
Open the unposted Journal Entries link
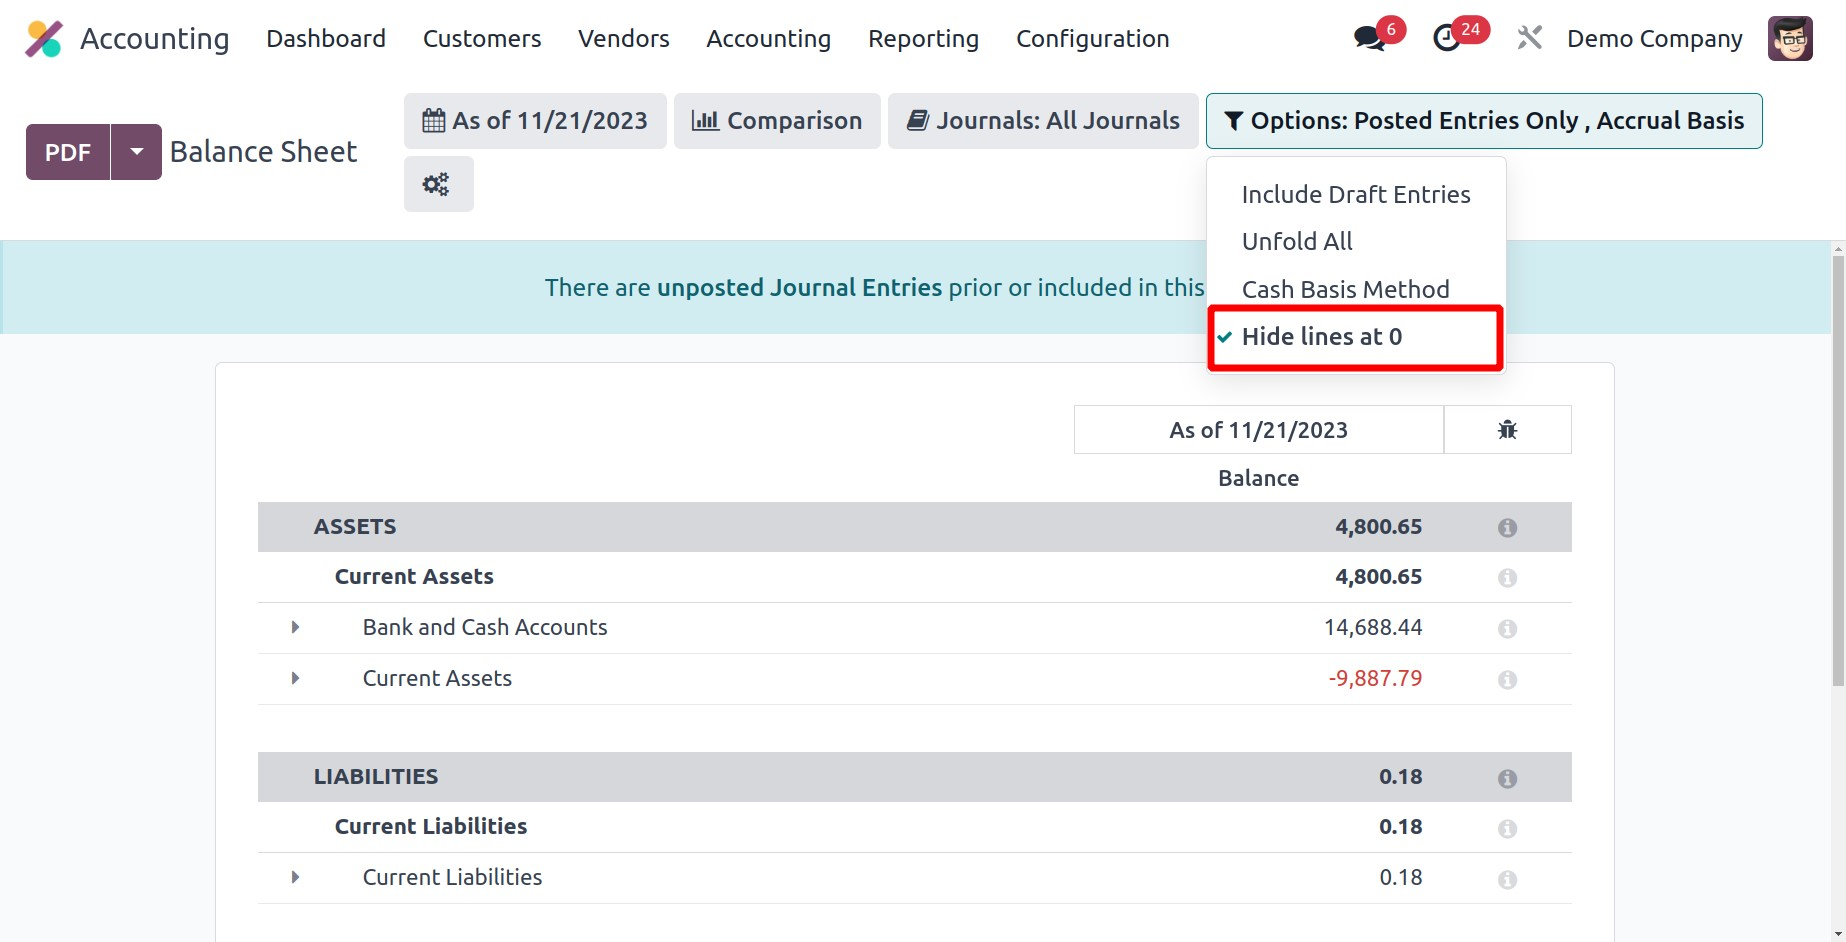point(799,288)
